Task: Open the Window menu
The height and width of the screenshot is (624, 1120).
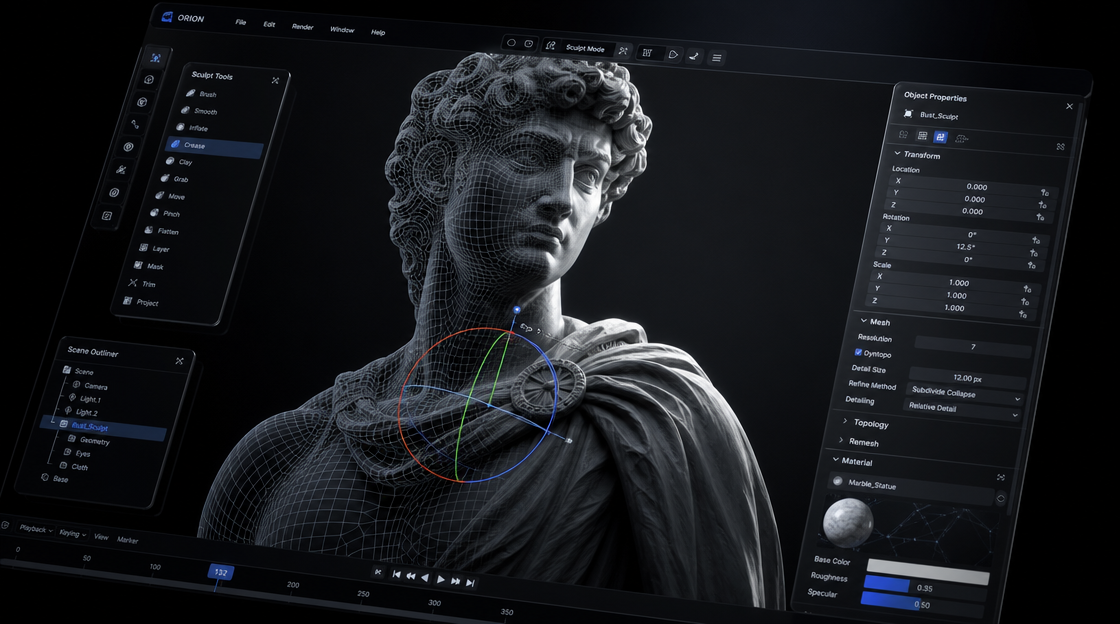Action: 342,30
